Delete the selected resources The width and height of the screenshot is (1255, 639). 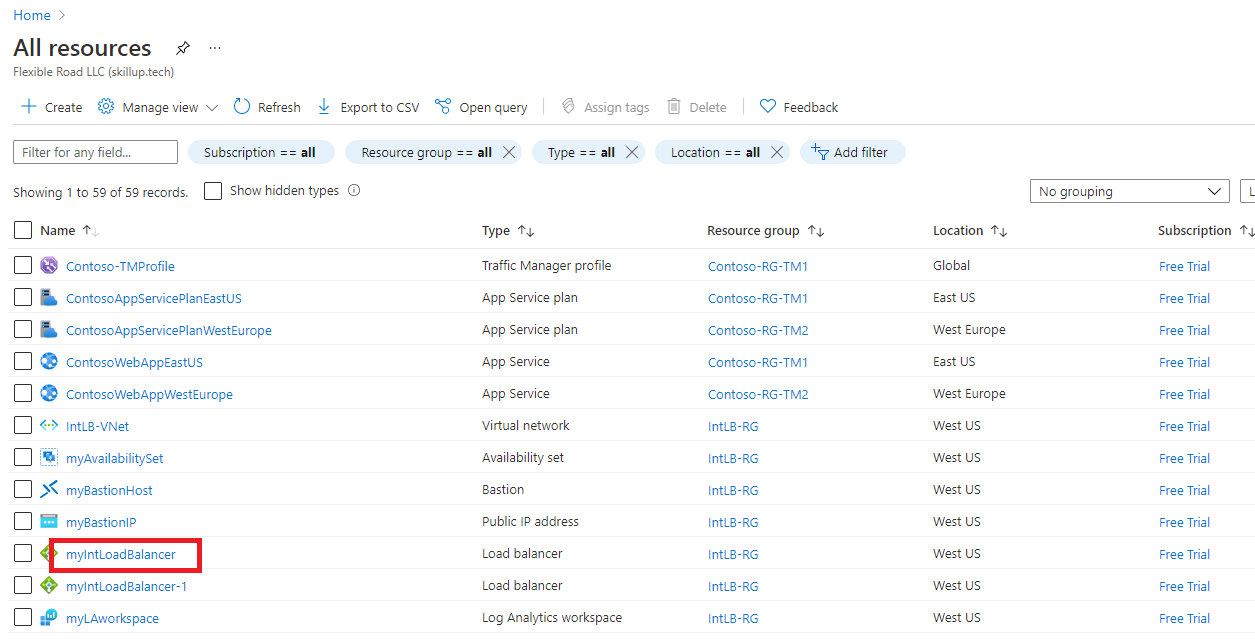click(x=696, y=106)
